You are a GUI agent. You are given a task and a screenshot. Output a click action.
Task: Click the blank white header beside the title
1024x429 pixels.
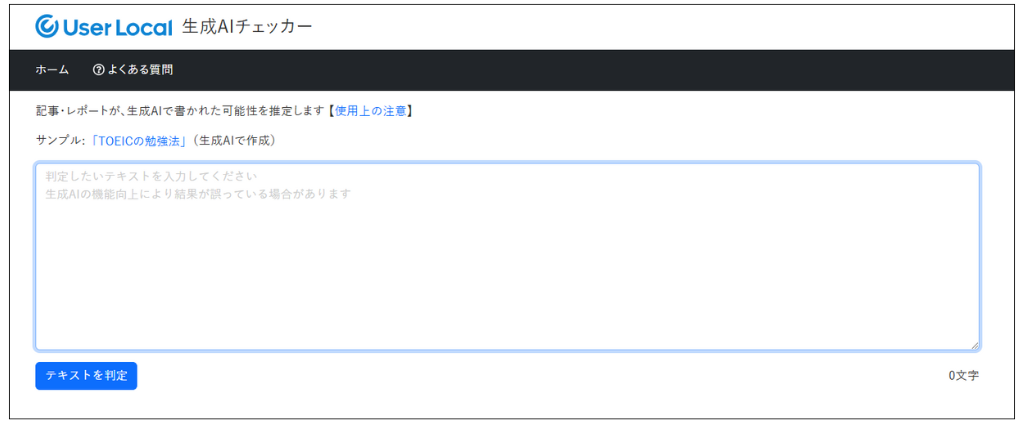[650, 26]
